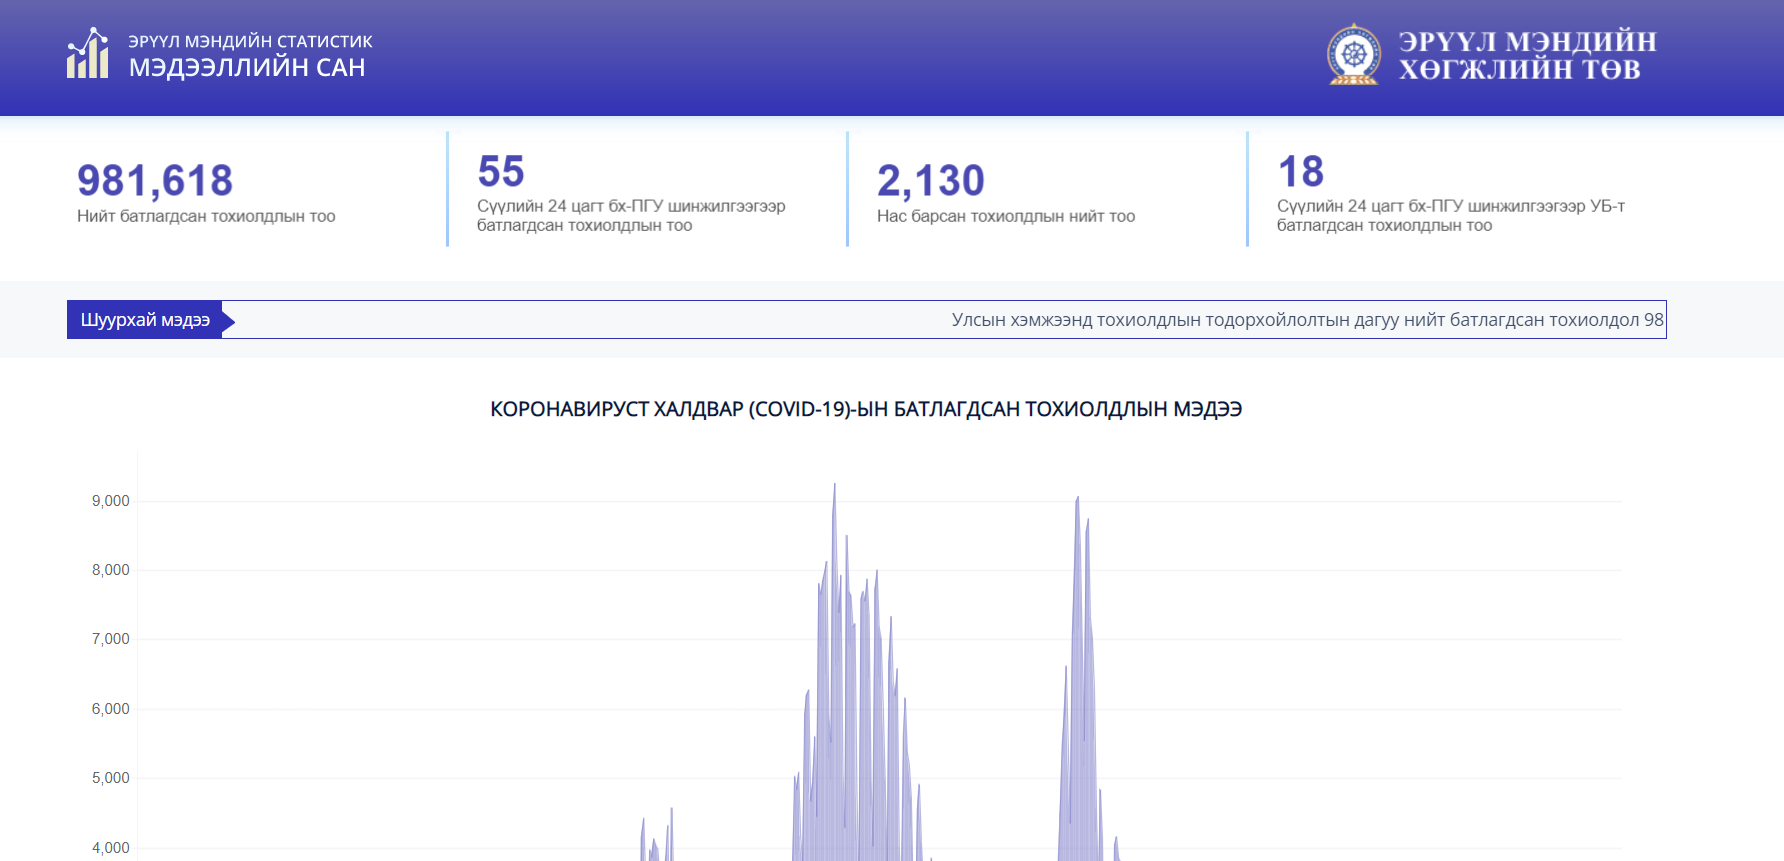Click the scrolling news ticker text
This screenshot has width=1784, height=861.
point(1307,320)
